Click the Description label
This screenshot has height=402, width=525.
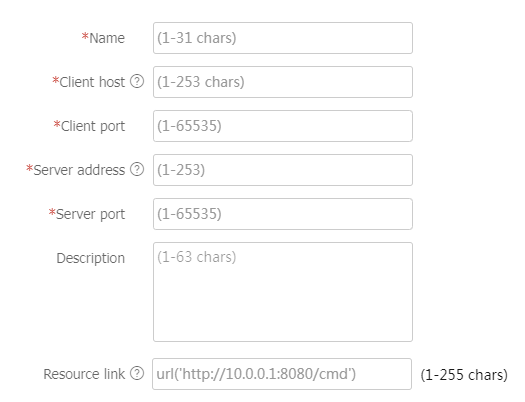click(91, 258)
